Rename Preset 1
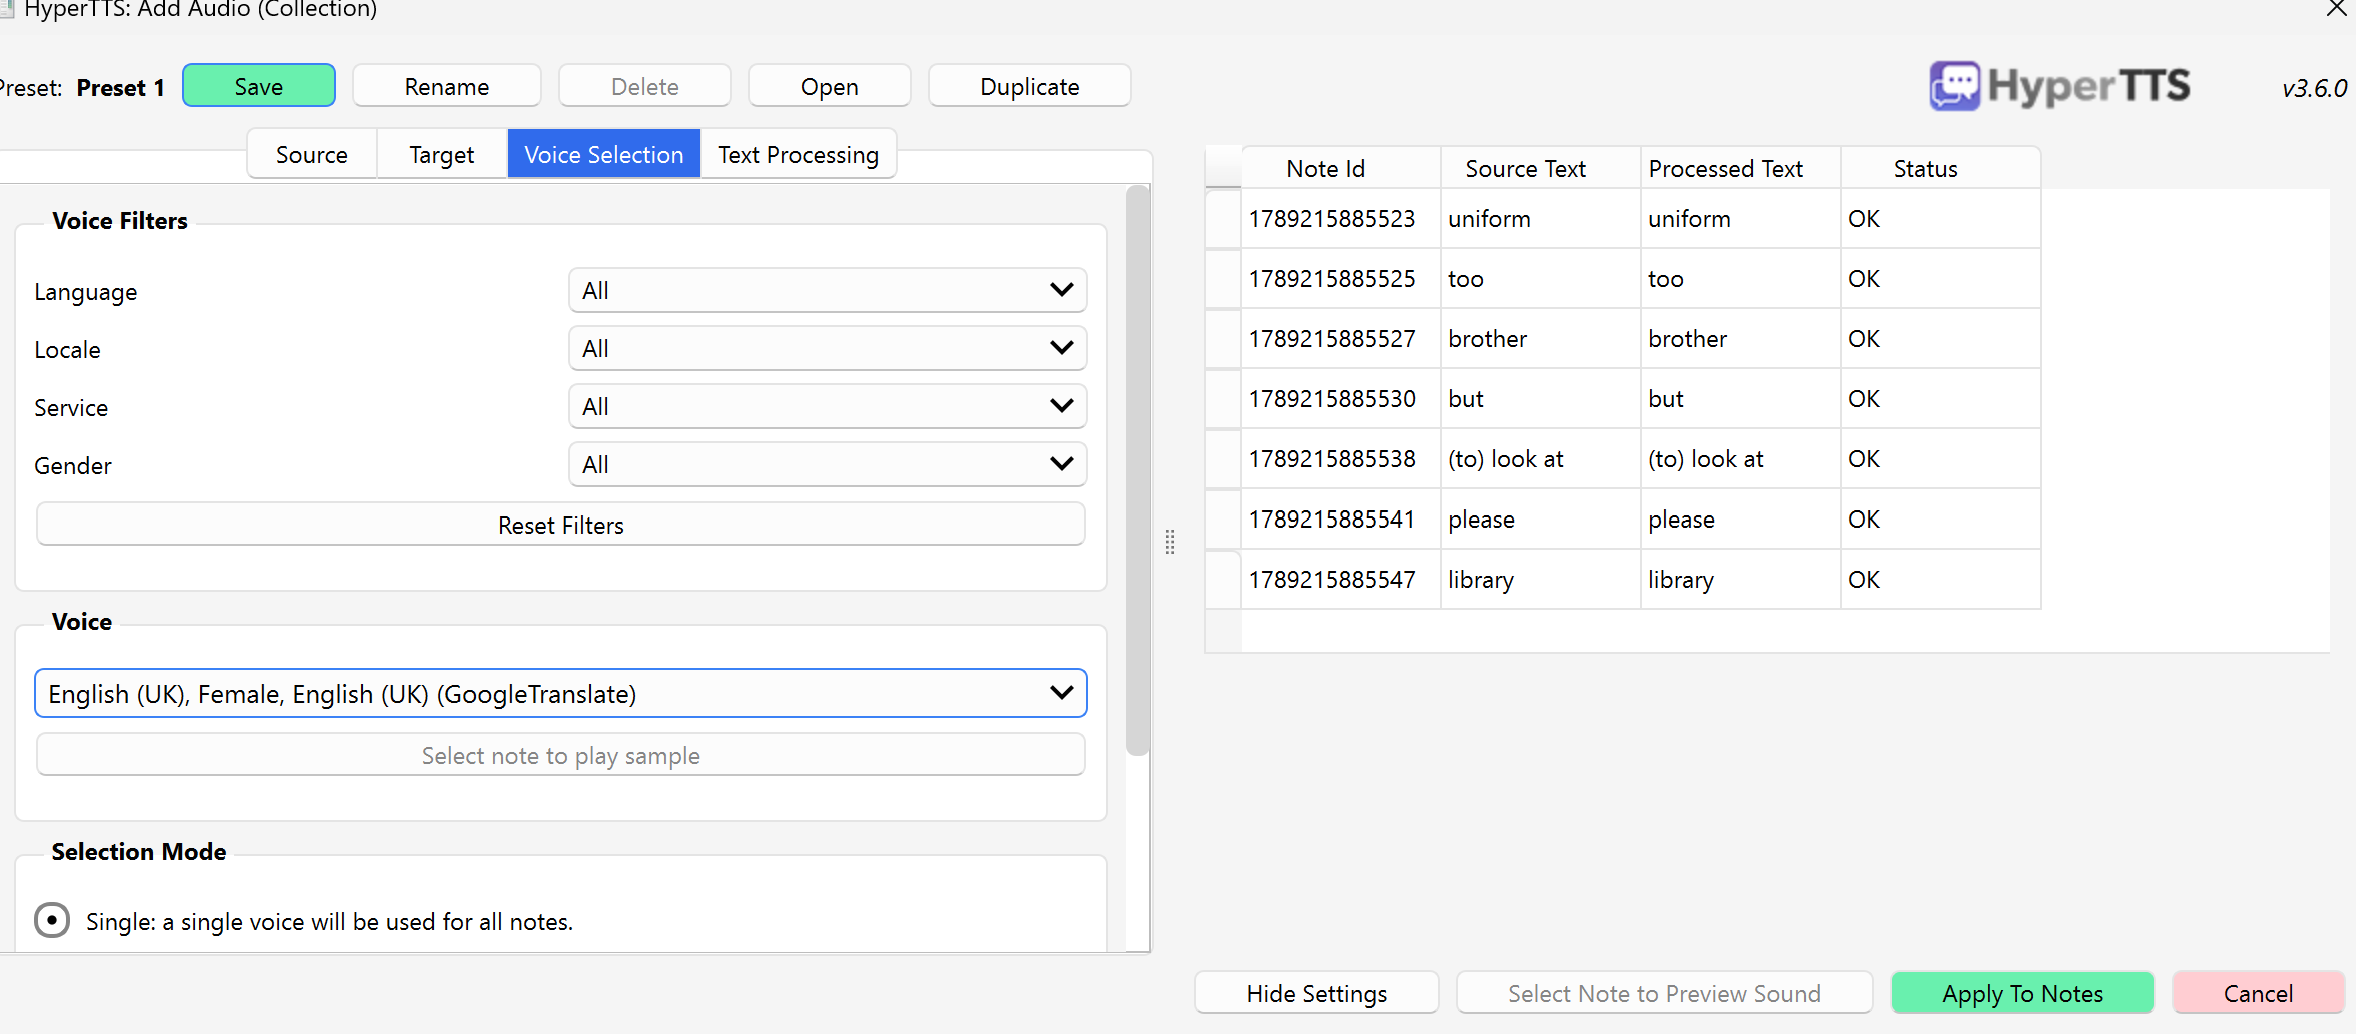This screenshot has width=2356, height=1034. pos(447,86)
